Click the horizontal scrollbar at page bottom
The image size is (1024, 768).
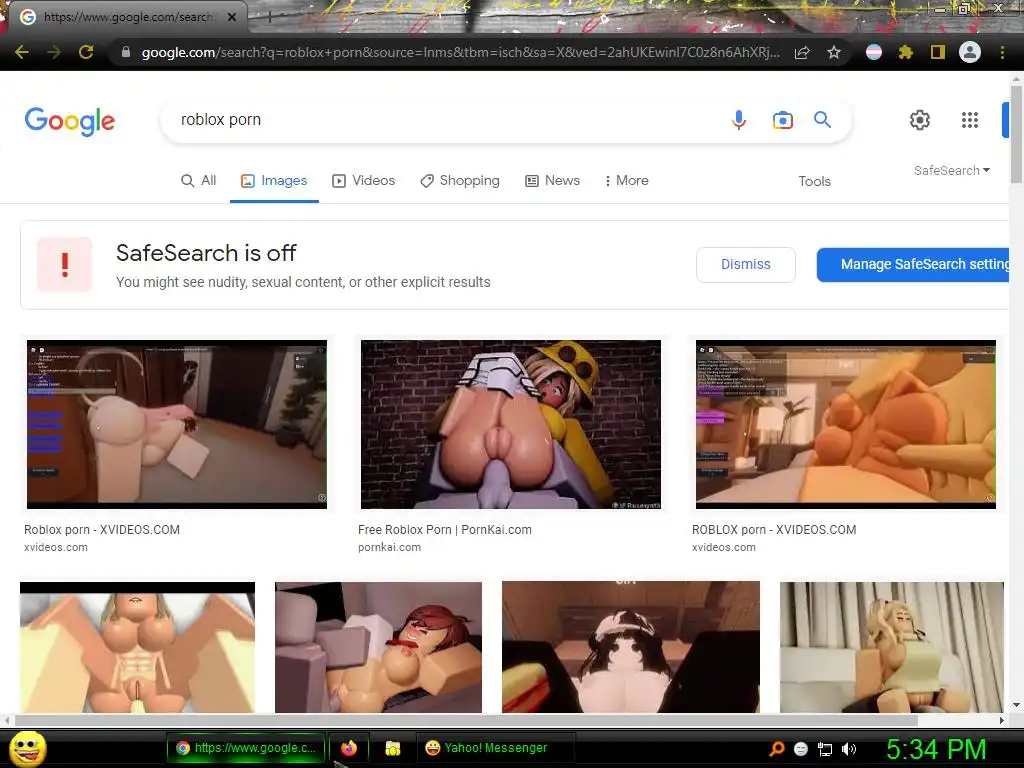tap(466, 720)
